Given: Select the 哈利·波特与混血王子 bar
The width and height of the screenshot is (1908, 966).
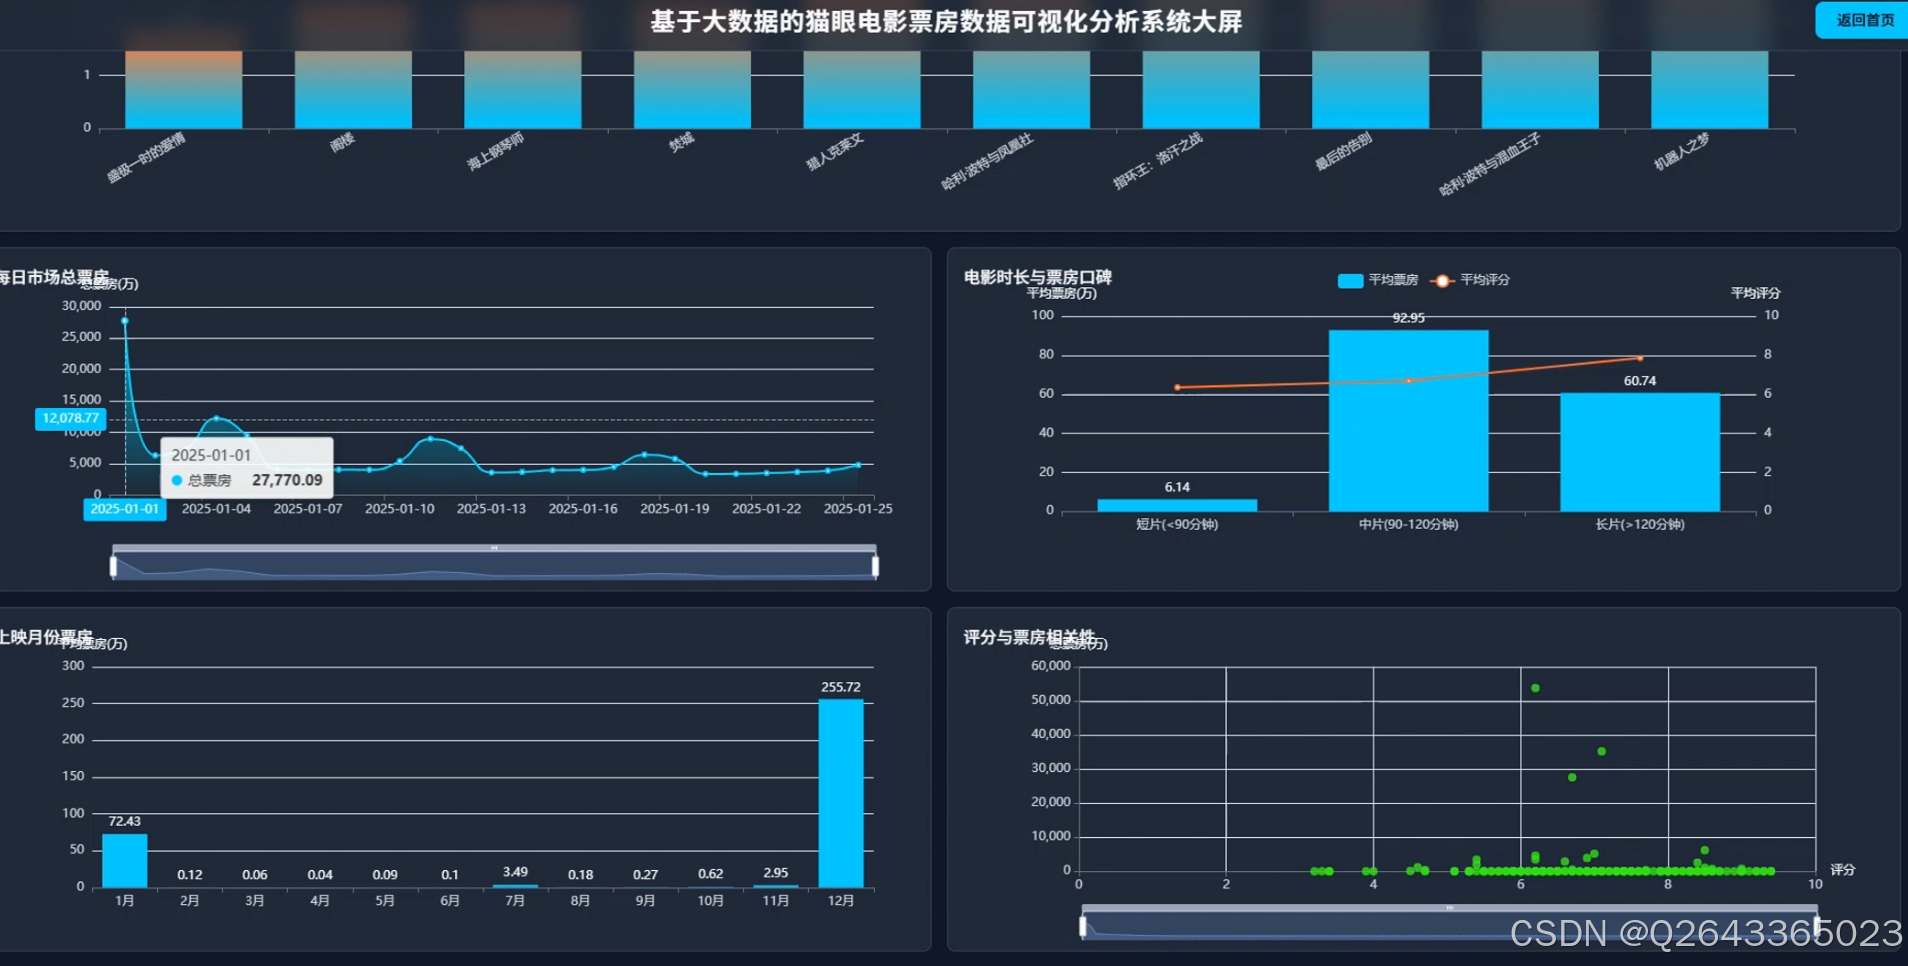Looking at the screenshot, I should coord(1540,89).
